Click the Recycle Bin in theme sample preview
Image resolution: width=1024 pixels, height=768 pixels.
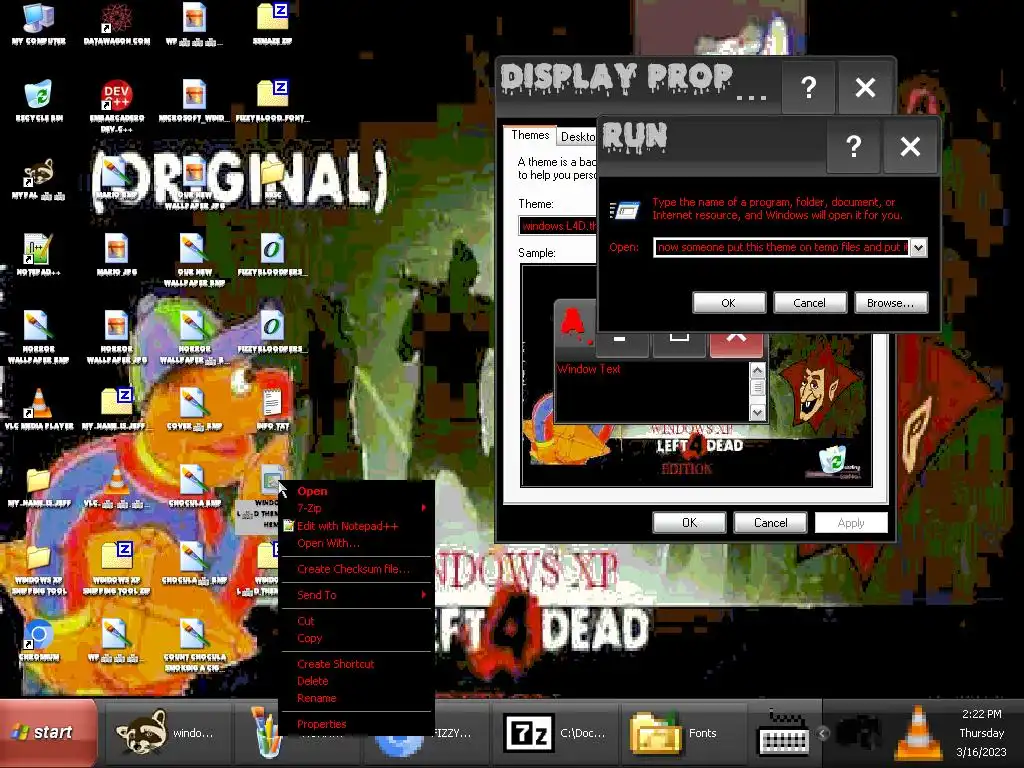point(835,461)
